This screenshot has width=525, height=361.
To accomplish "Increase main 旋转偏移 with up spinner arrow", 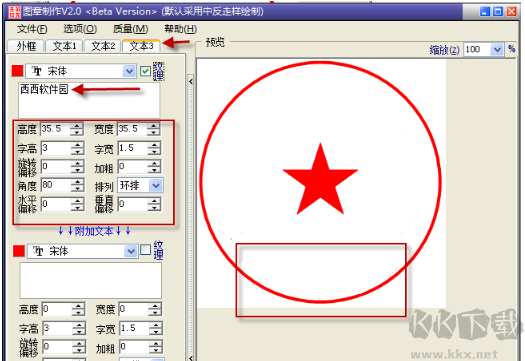I will 78,163.
